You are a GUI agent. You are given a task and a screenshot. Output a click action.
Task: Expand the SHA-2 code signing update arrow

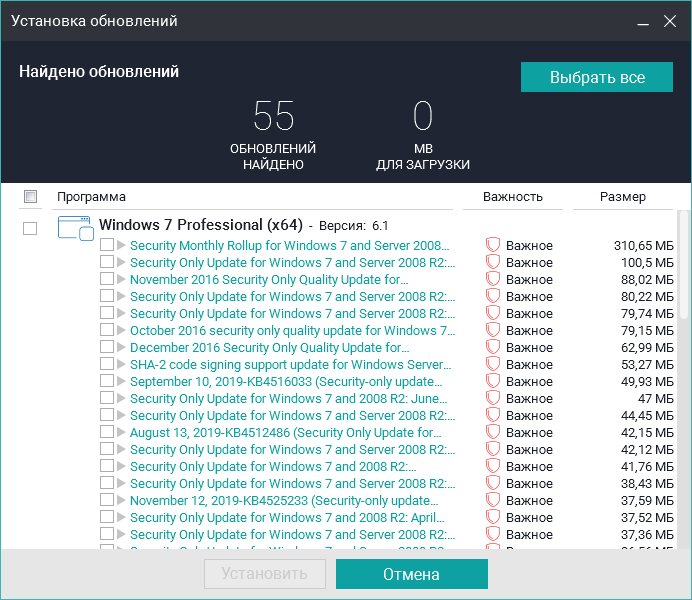point(121,364)
